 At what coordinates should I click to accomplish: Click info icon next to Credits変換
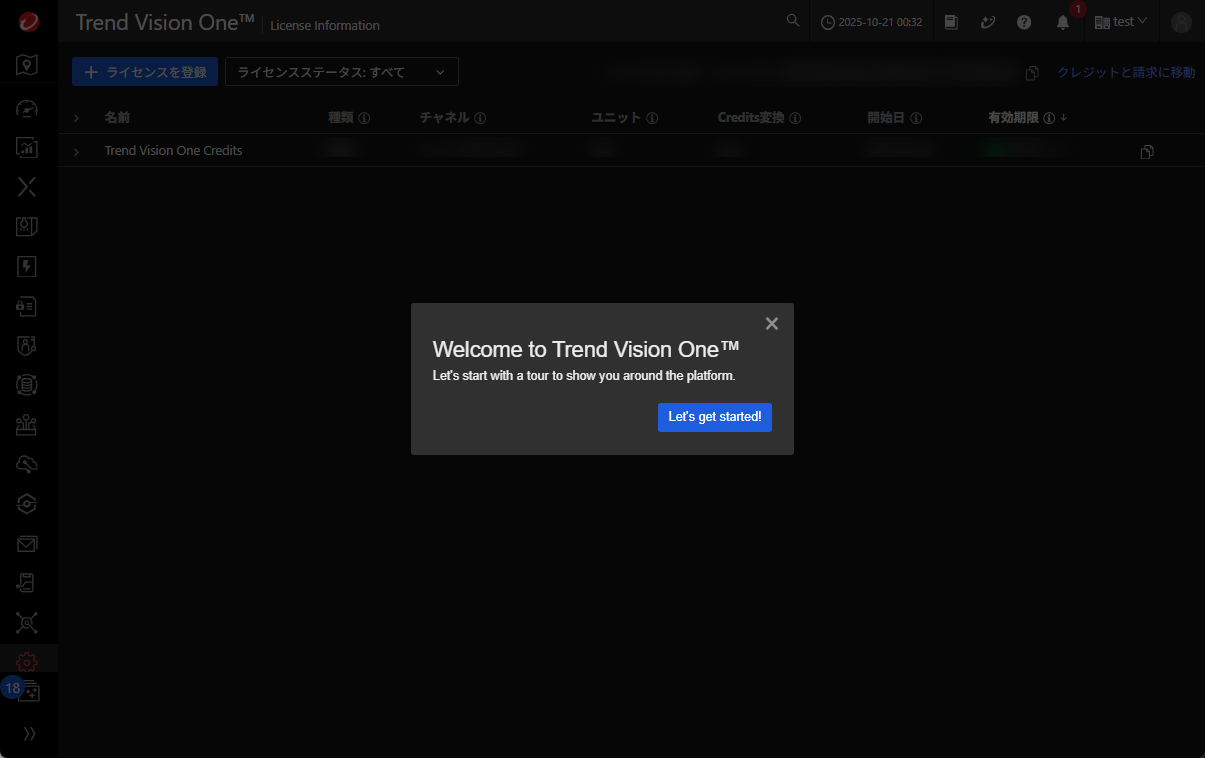click(795, 118)
